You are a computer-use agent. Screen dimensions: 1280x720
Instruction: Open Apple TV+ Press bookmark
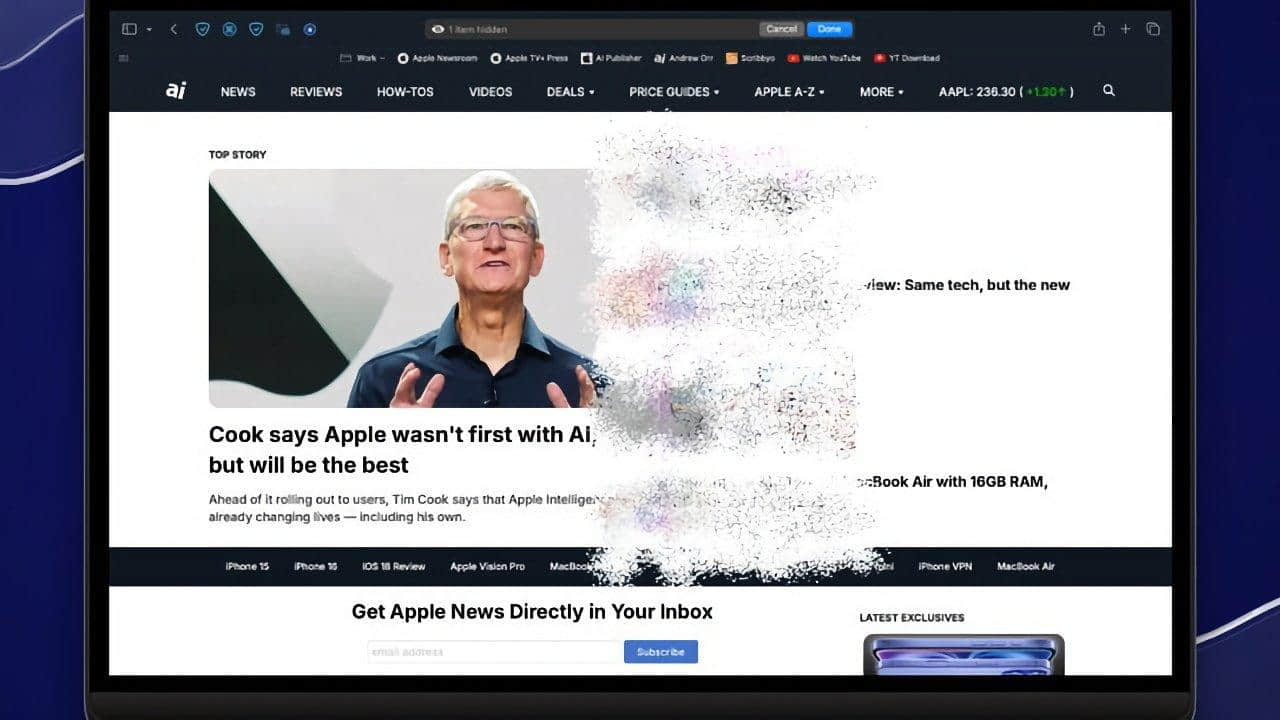(x=530, y=58)
